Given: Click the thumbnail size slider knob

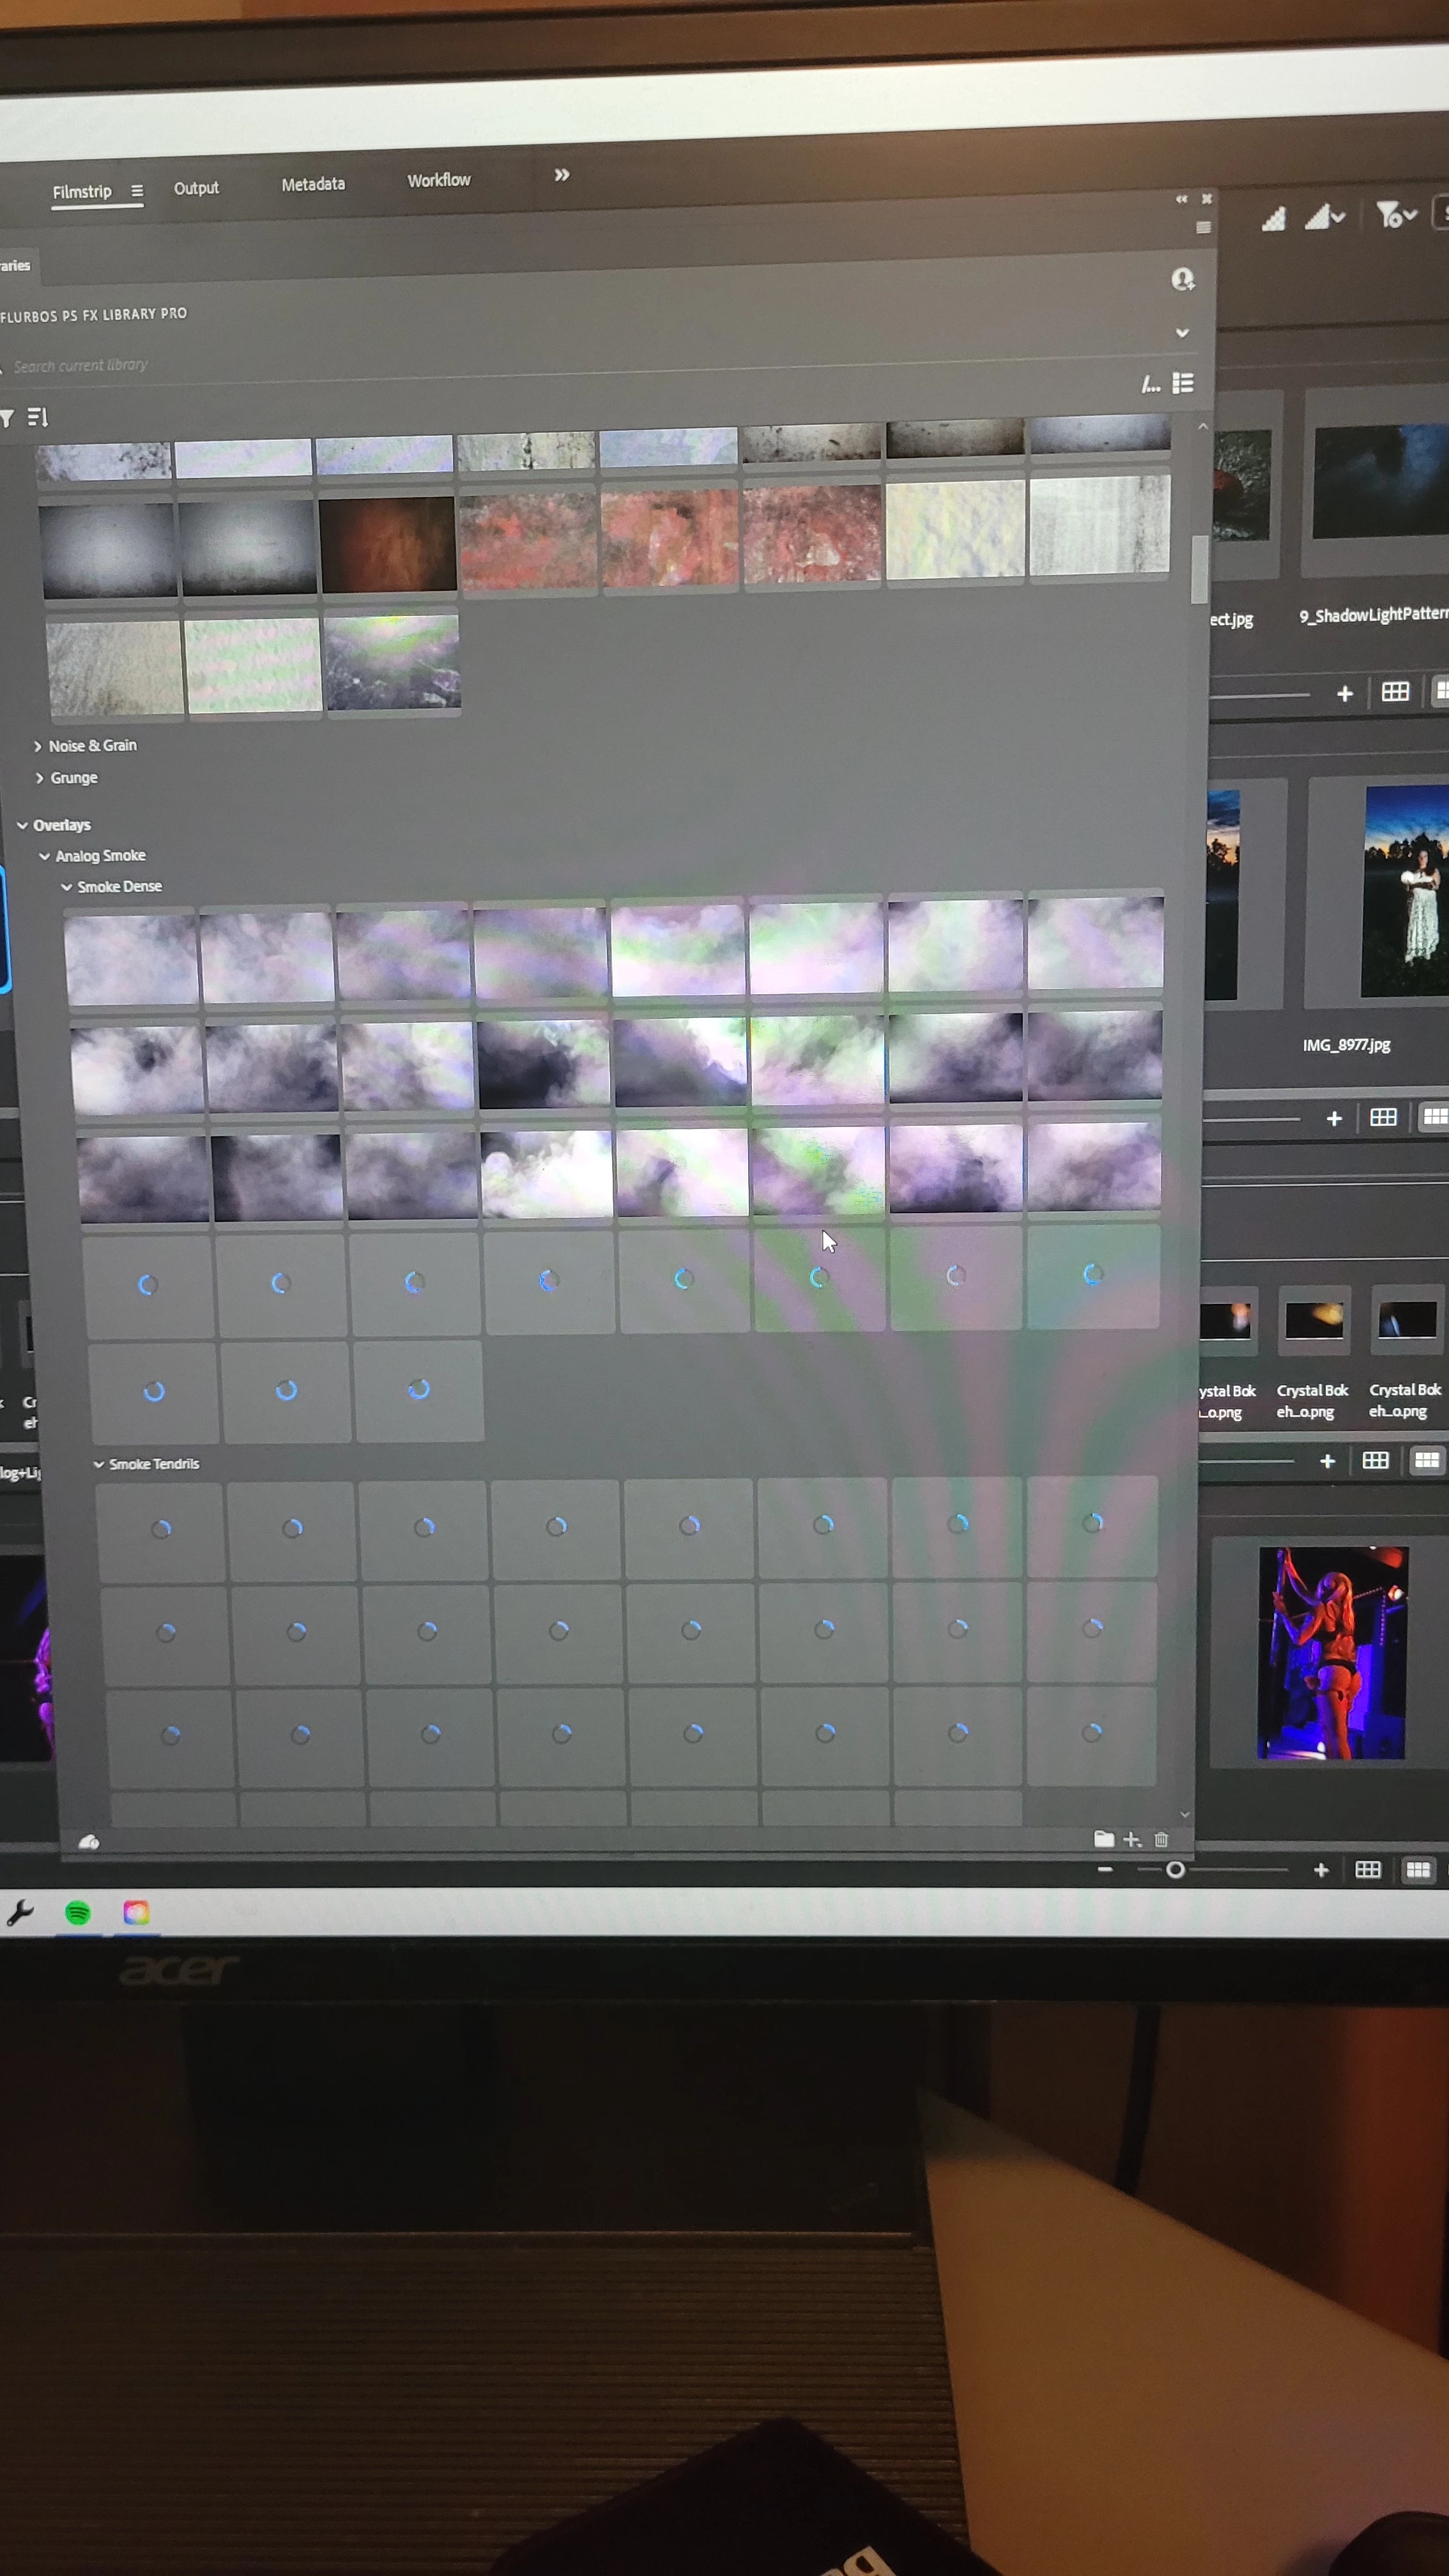Looking at the screenshot, I should (1175, 1869).
